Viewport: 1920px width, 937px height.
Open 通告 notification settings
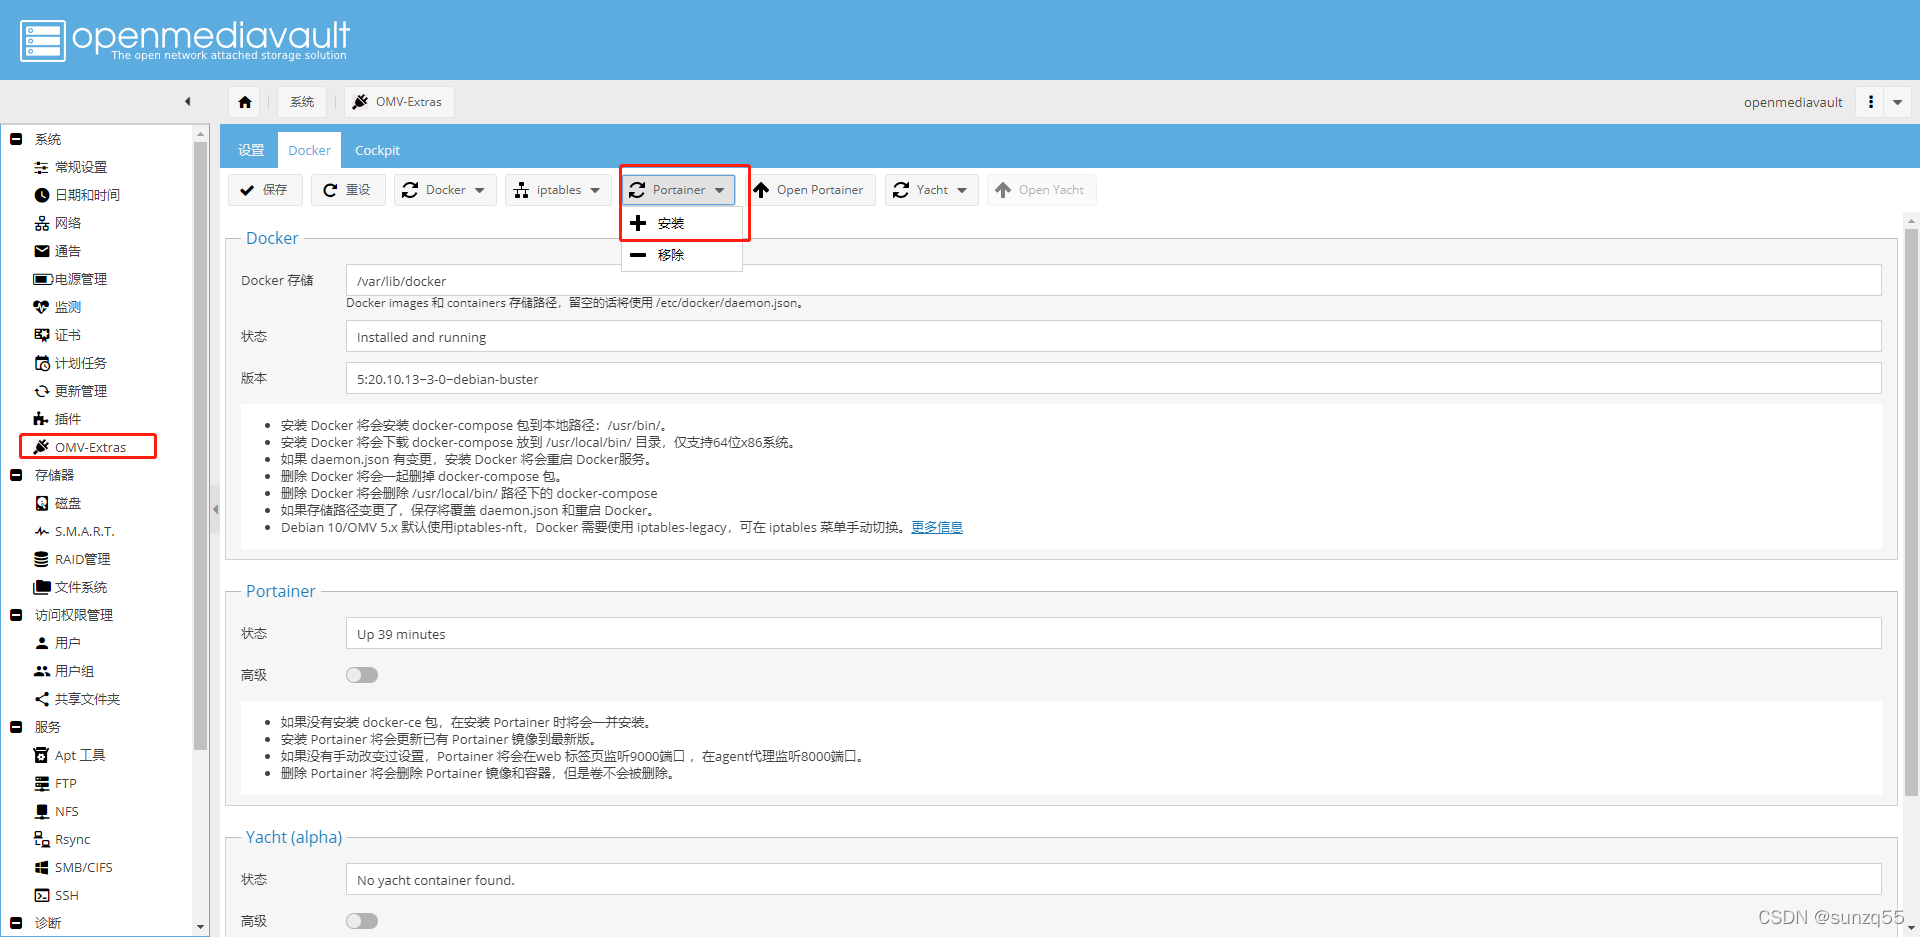(x=67, y=251)
